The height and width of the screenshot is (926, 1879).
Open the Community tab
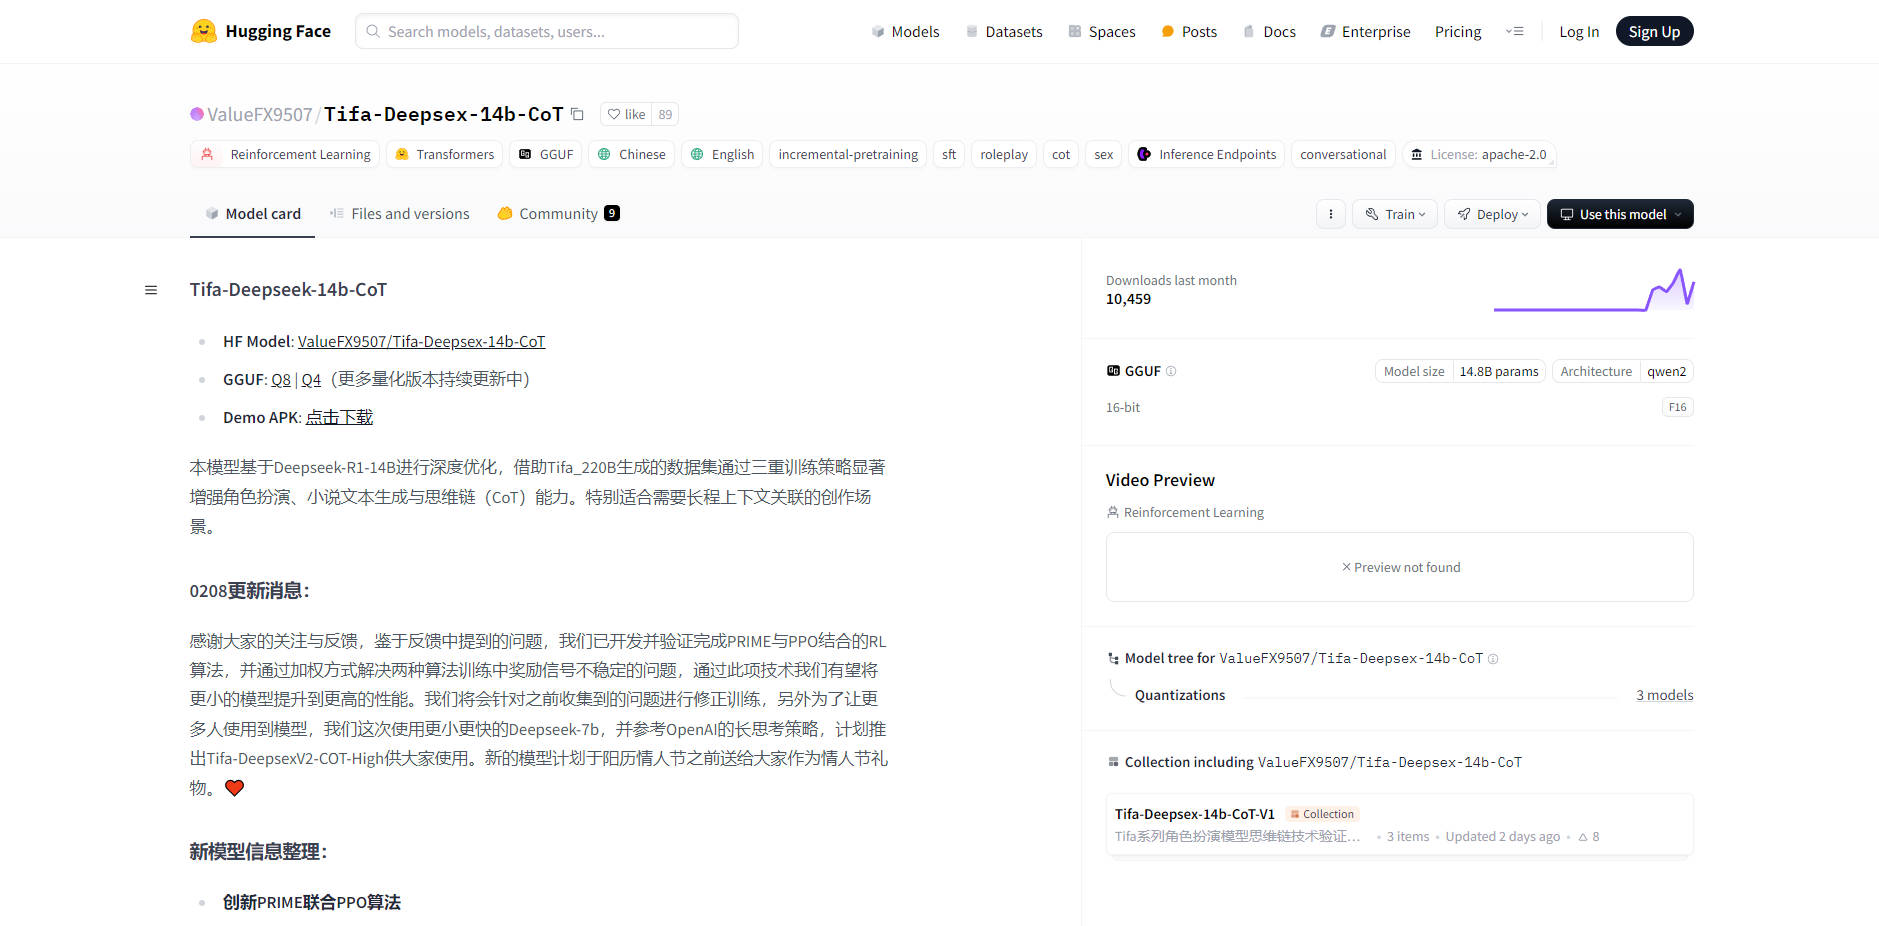[557, 214]
